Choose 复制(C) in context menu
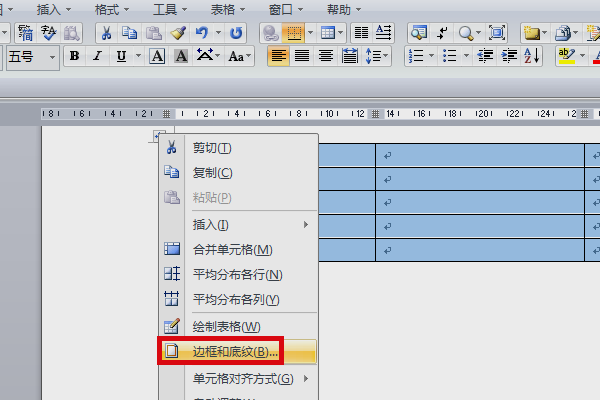This screenshot has height=400, width=600. click(x=238, y=173)
